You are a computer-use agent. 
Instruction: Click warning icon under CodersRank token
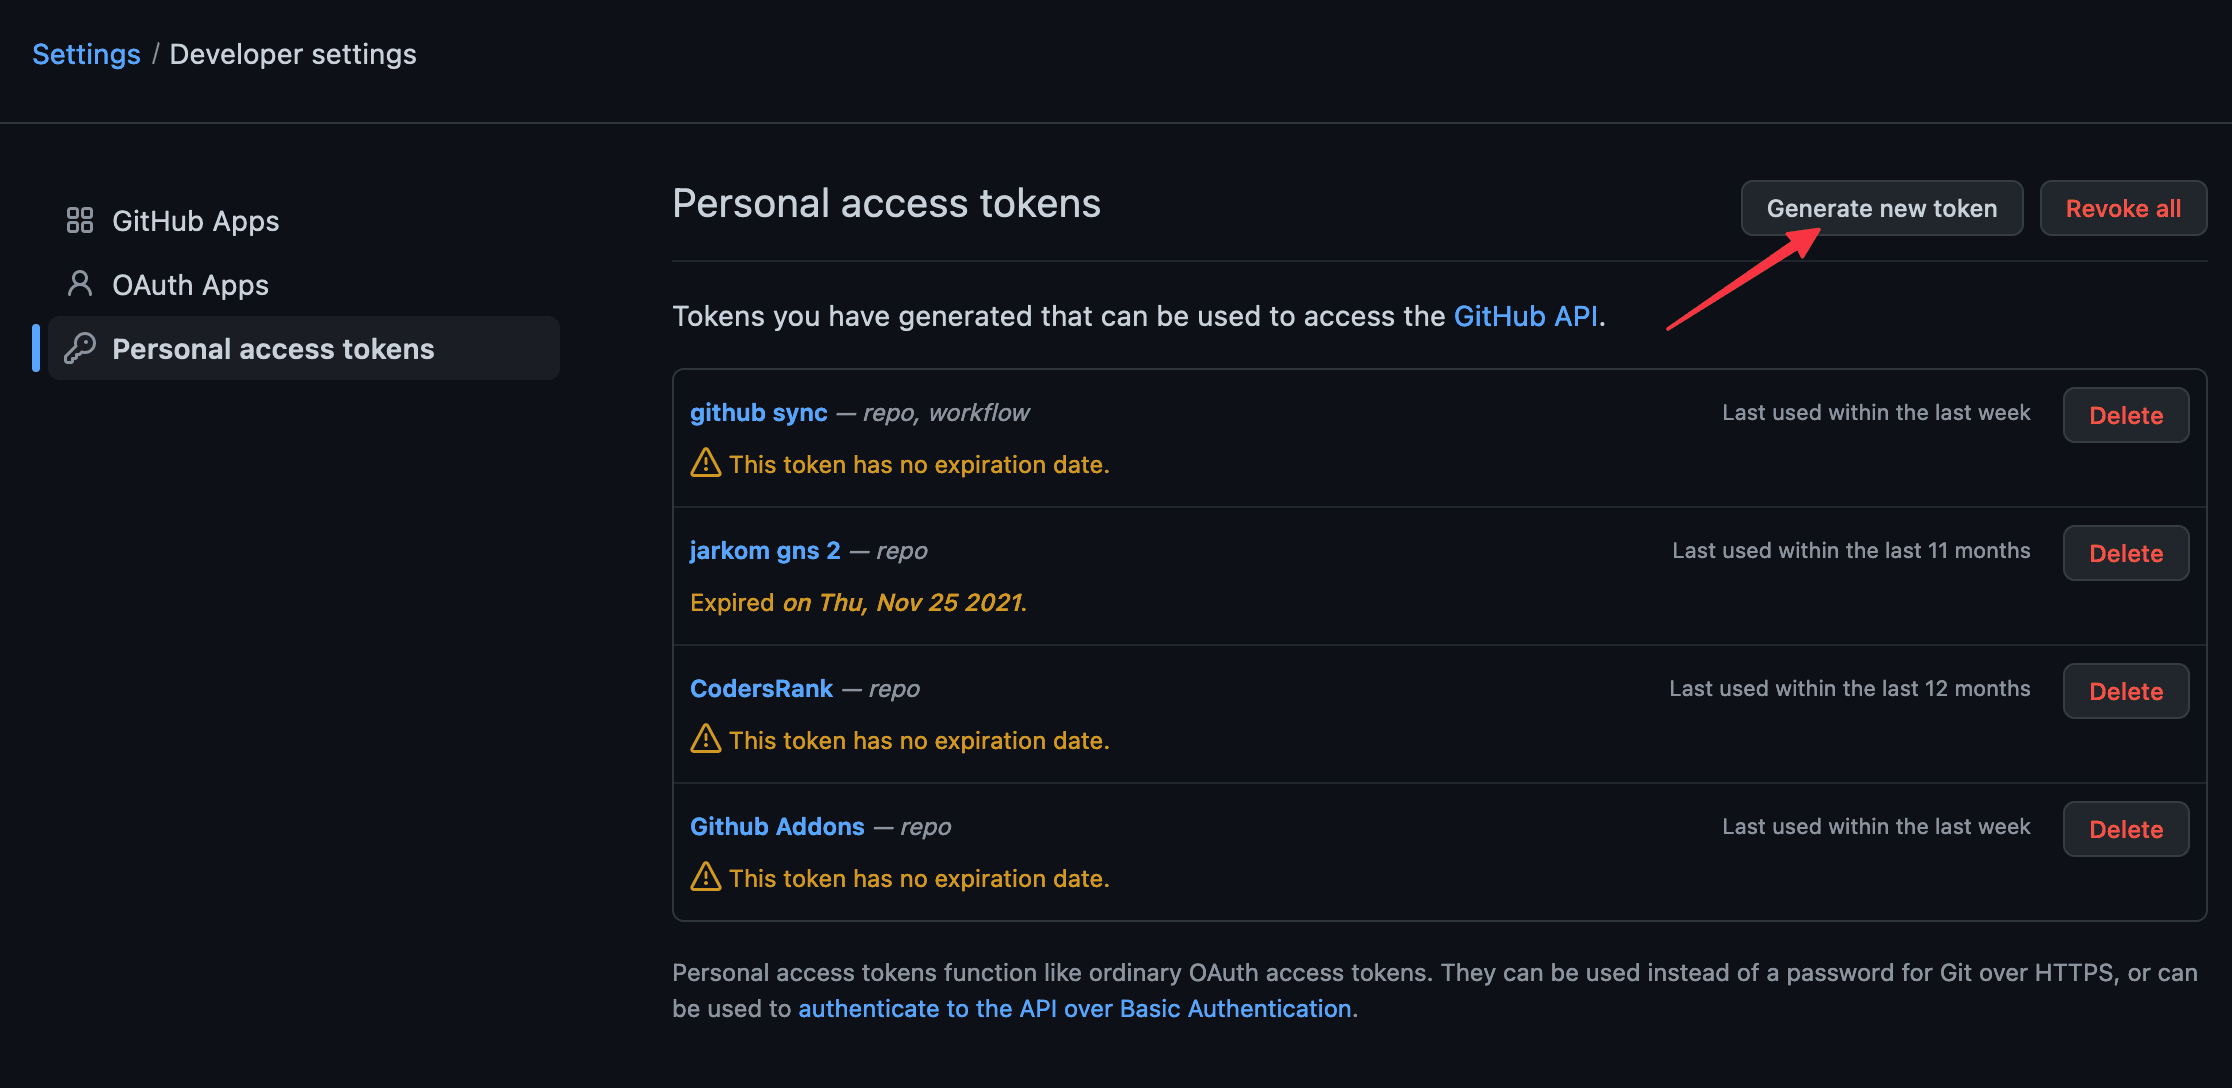(x=706, y=739)
